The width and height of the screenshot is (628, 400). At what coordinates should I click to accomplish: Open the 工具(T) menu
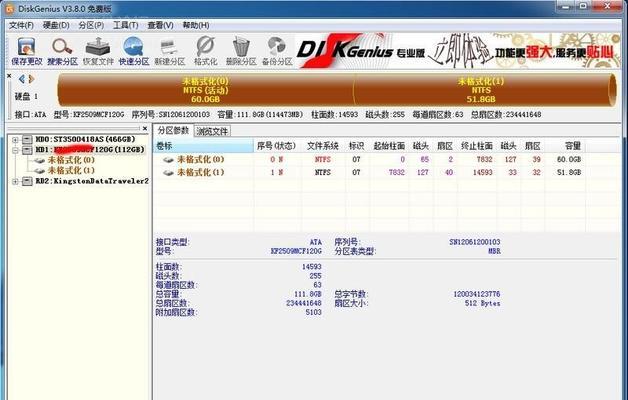(126, 25)
